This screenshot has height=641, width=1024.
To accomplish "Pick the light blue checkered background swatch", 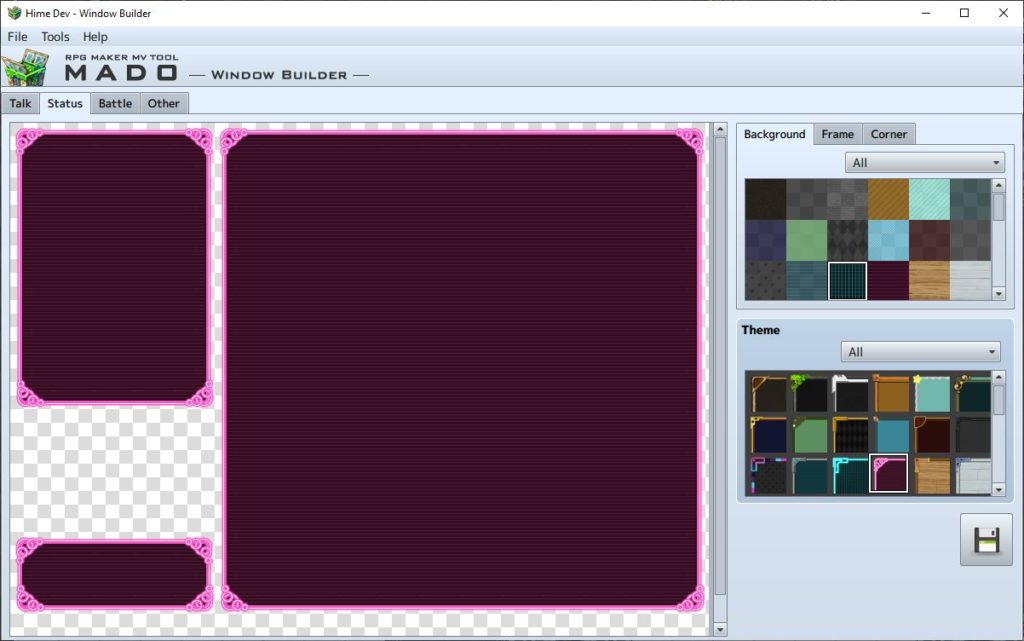I will coord(888,240).
